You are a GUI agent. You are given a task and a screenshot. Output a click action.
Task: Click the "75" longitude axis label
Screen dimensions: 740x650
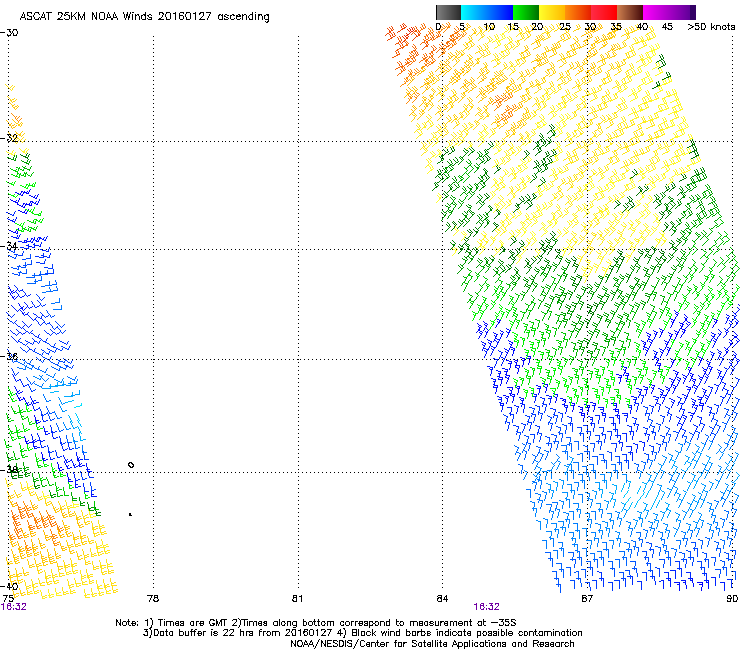[8, 599]
